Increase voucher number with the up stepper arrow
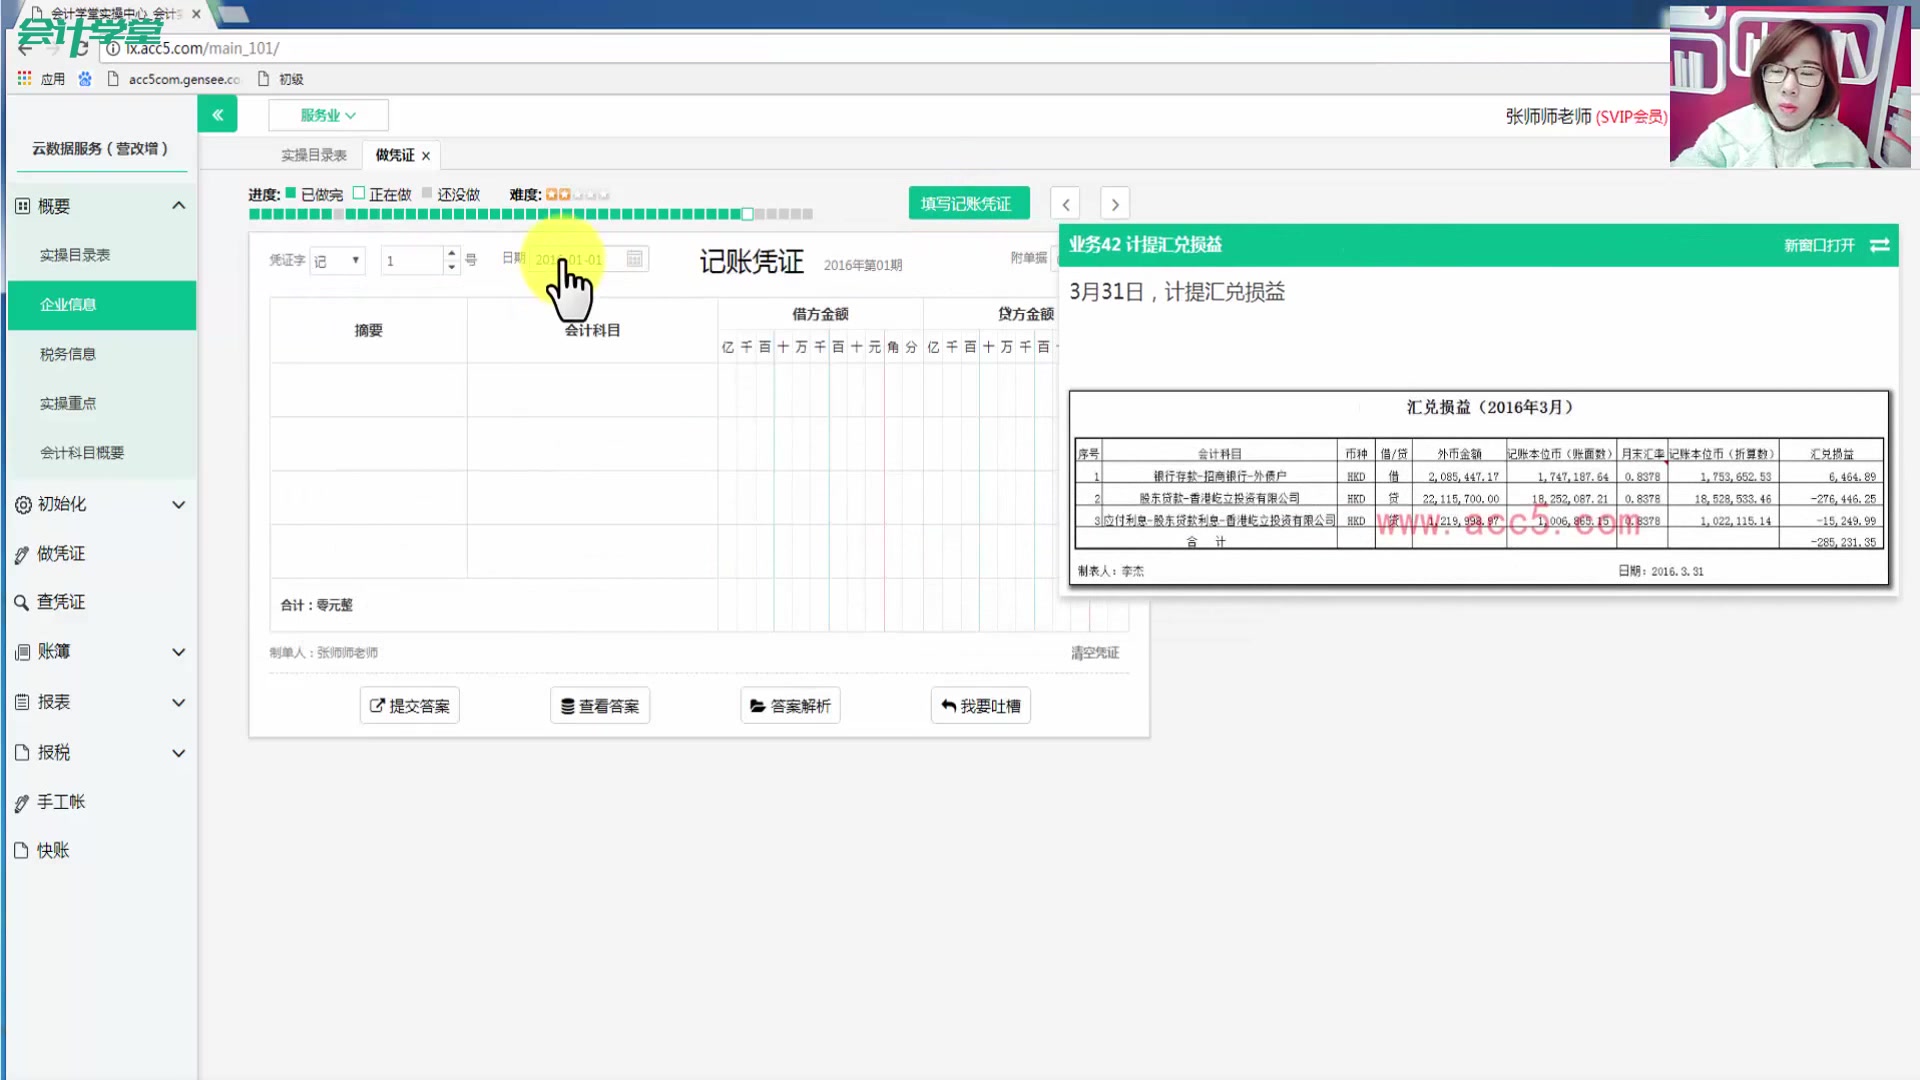The height and width of the screenshot is (1080, 1920). click(x=451, y=253)
